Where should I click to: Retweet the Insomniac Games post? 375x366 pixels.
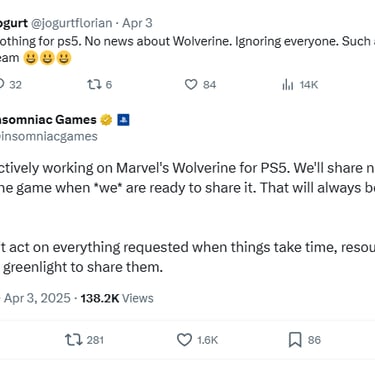(74, 340)
